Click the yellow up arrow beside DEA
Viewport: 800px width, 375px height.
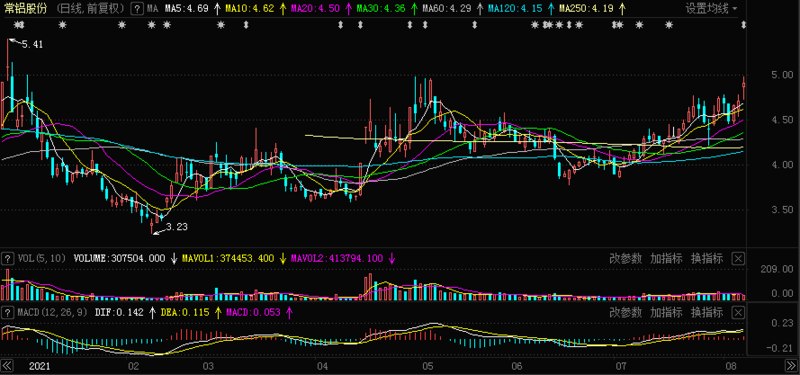click(x=217, y=312)
